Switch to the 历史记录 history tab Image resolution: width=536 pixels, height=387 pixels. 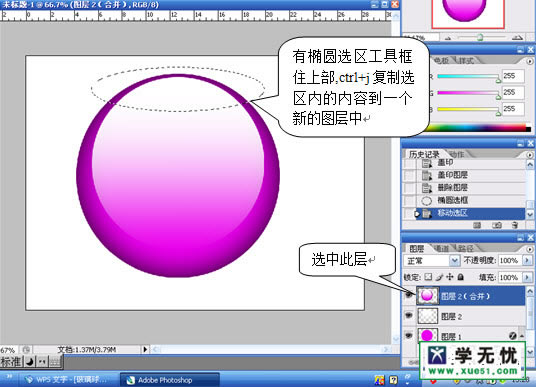[x=424, y=154]
